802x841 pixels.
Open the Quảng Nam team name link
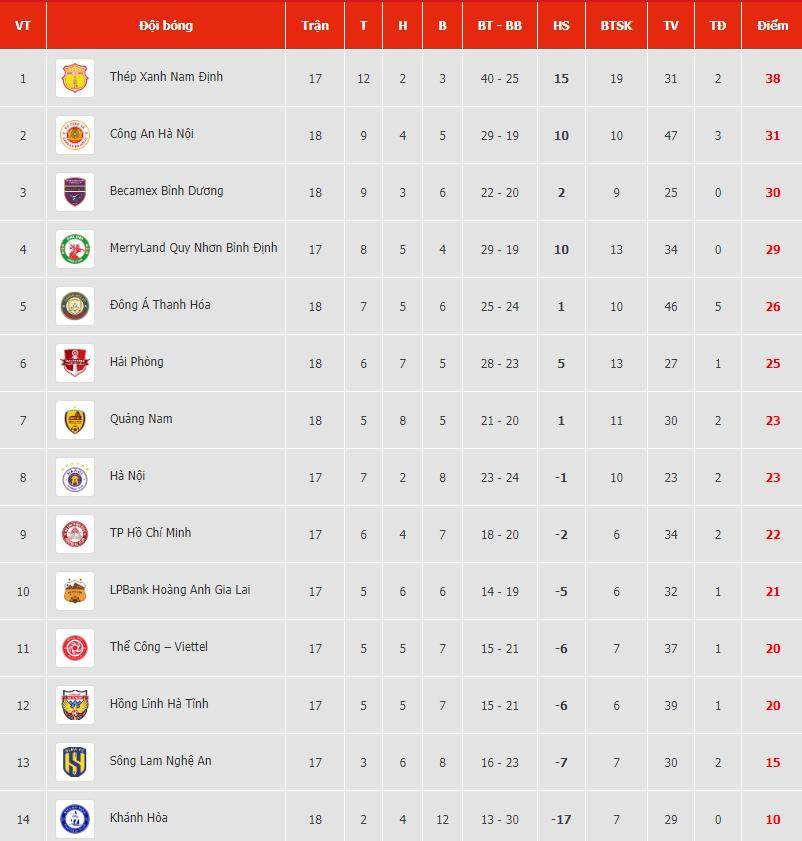coord(141,419)
